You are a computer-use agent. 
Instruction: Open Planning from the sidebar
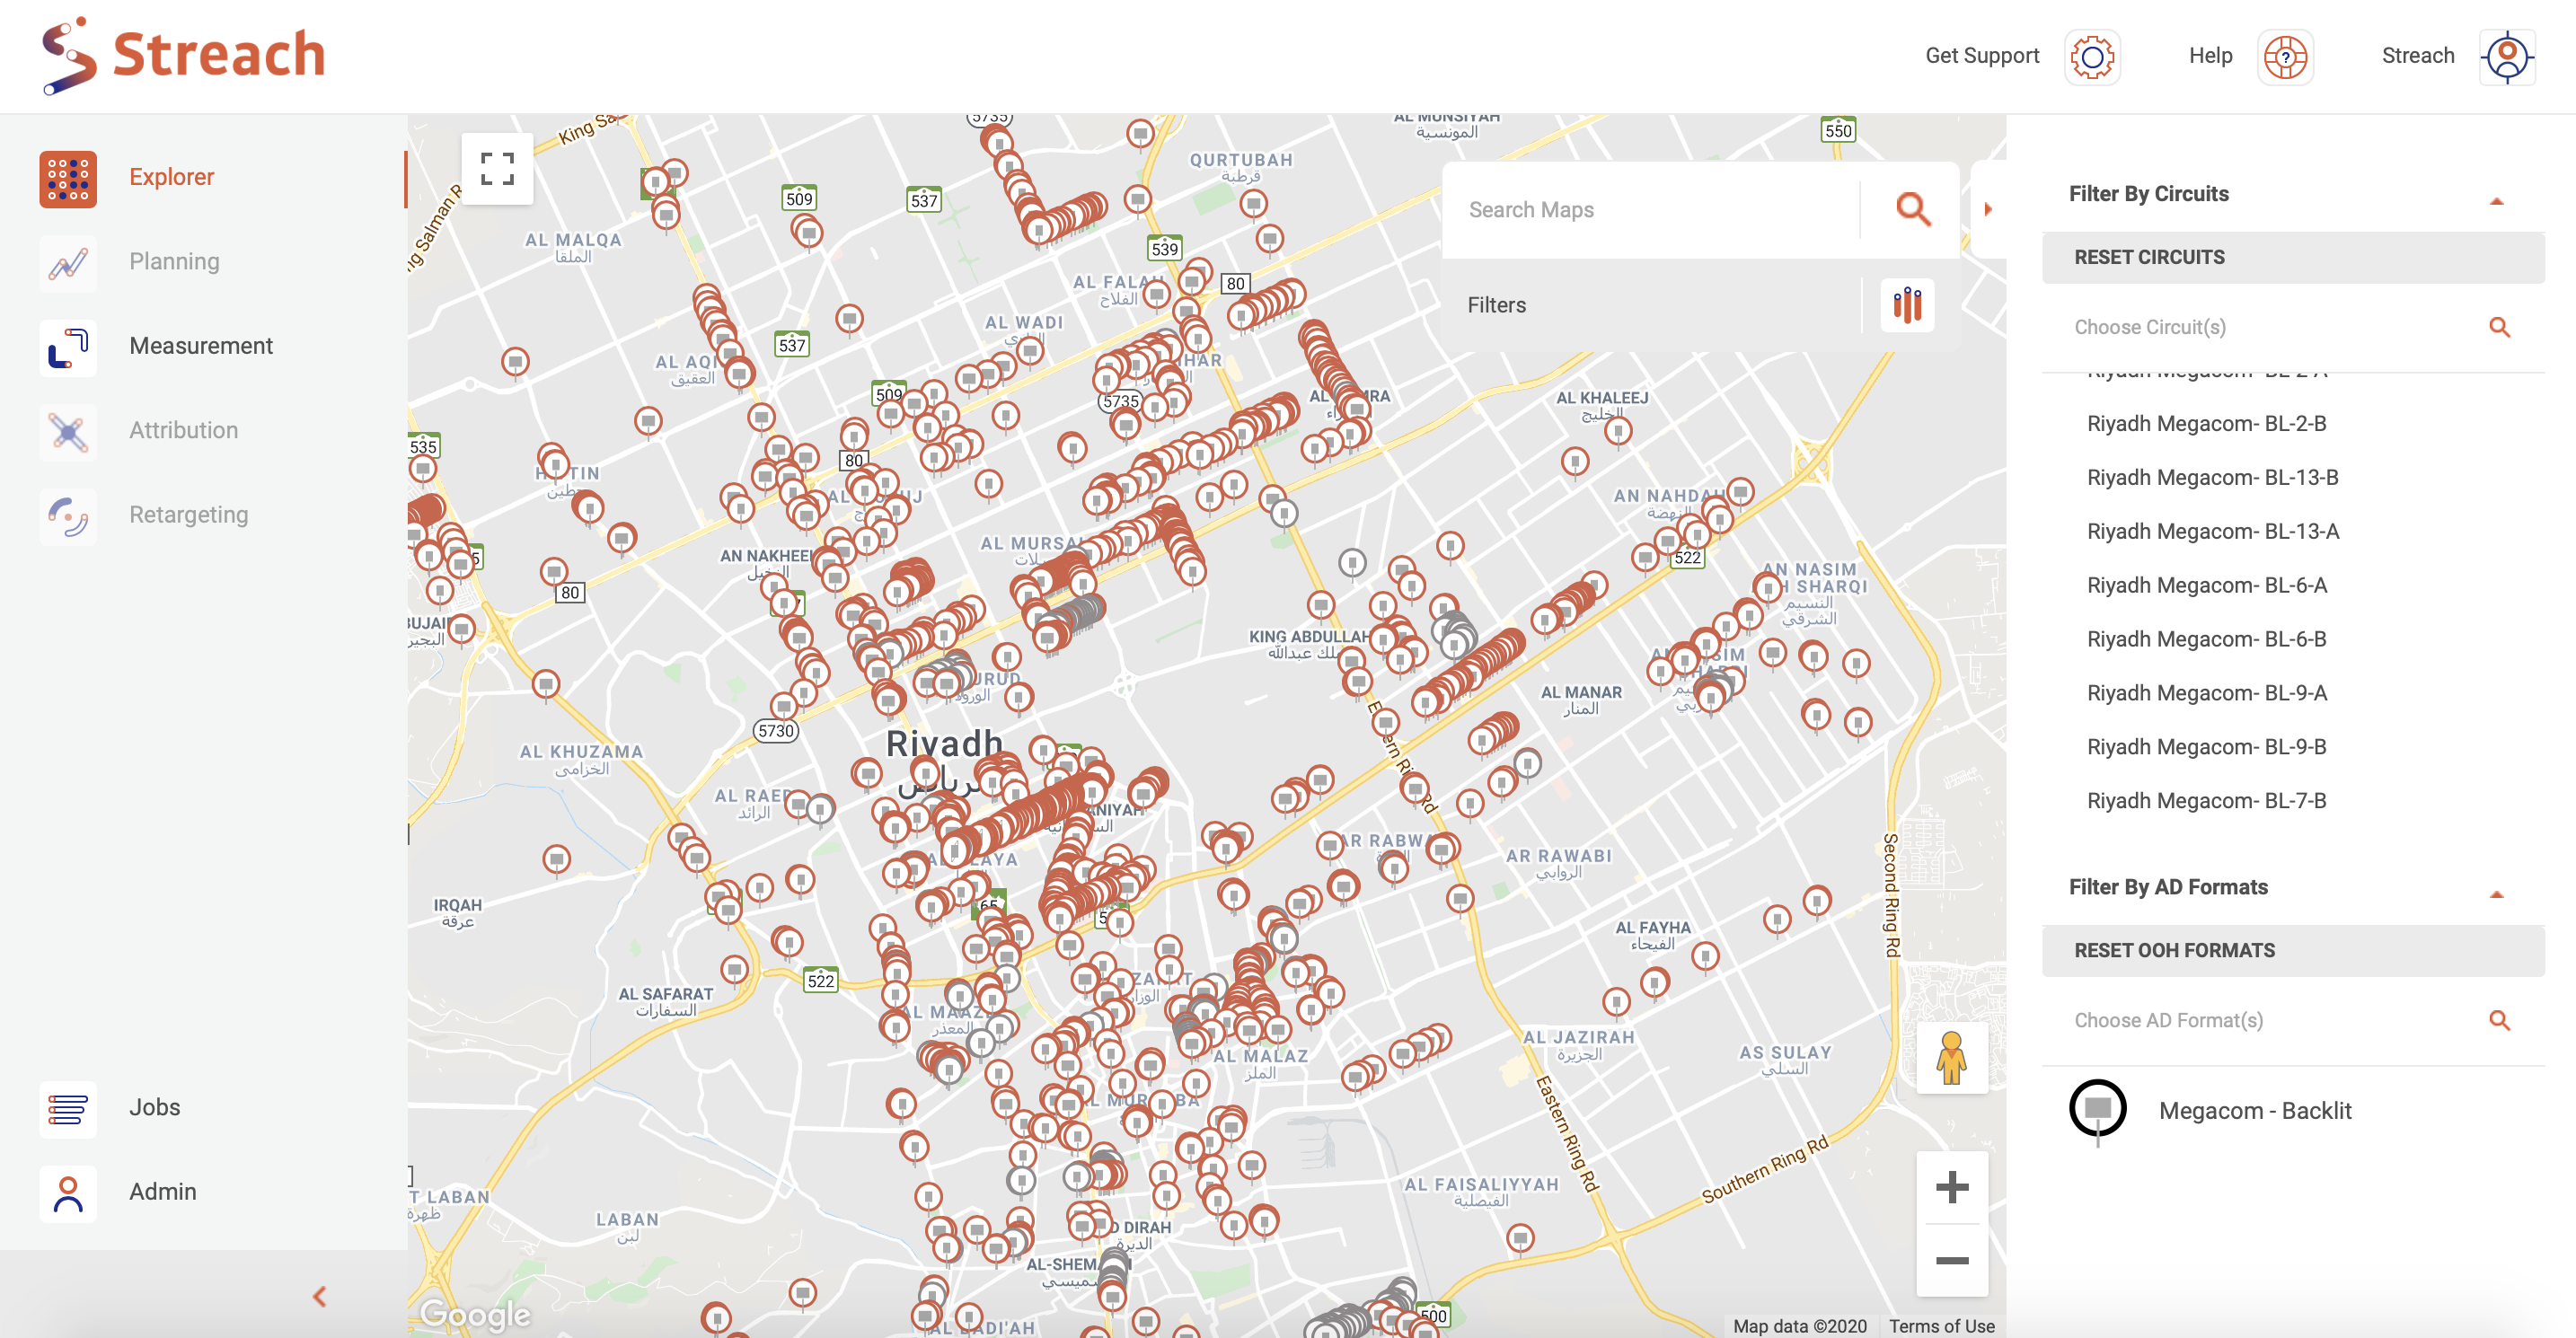pos(174,262)
